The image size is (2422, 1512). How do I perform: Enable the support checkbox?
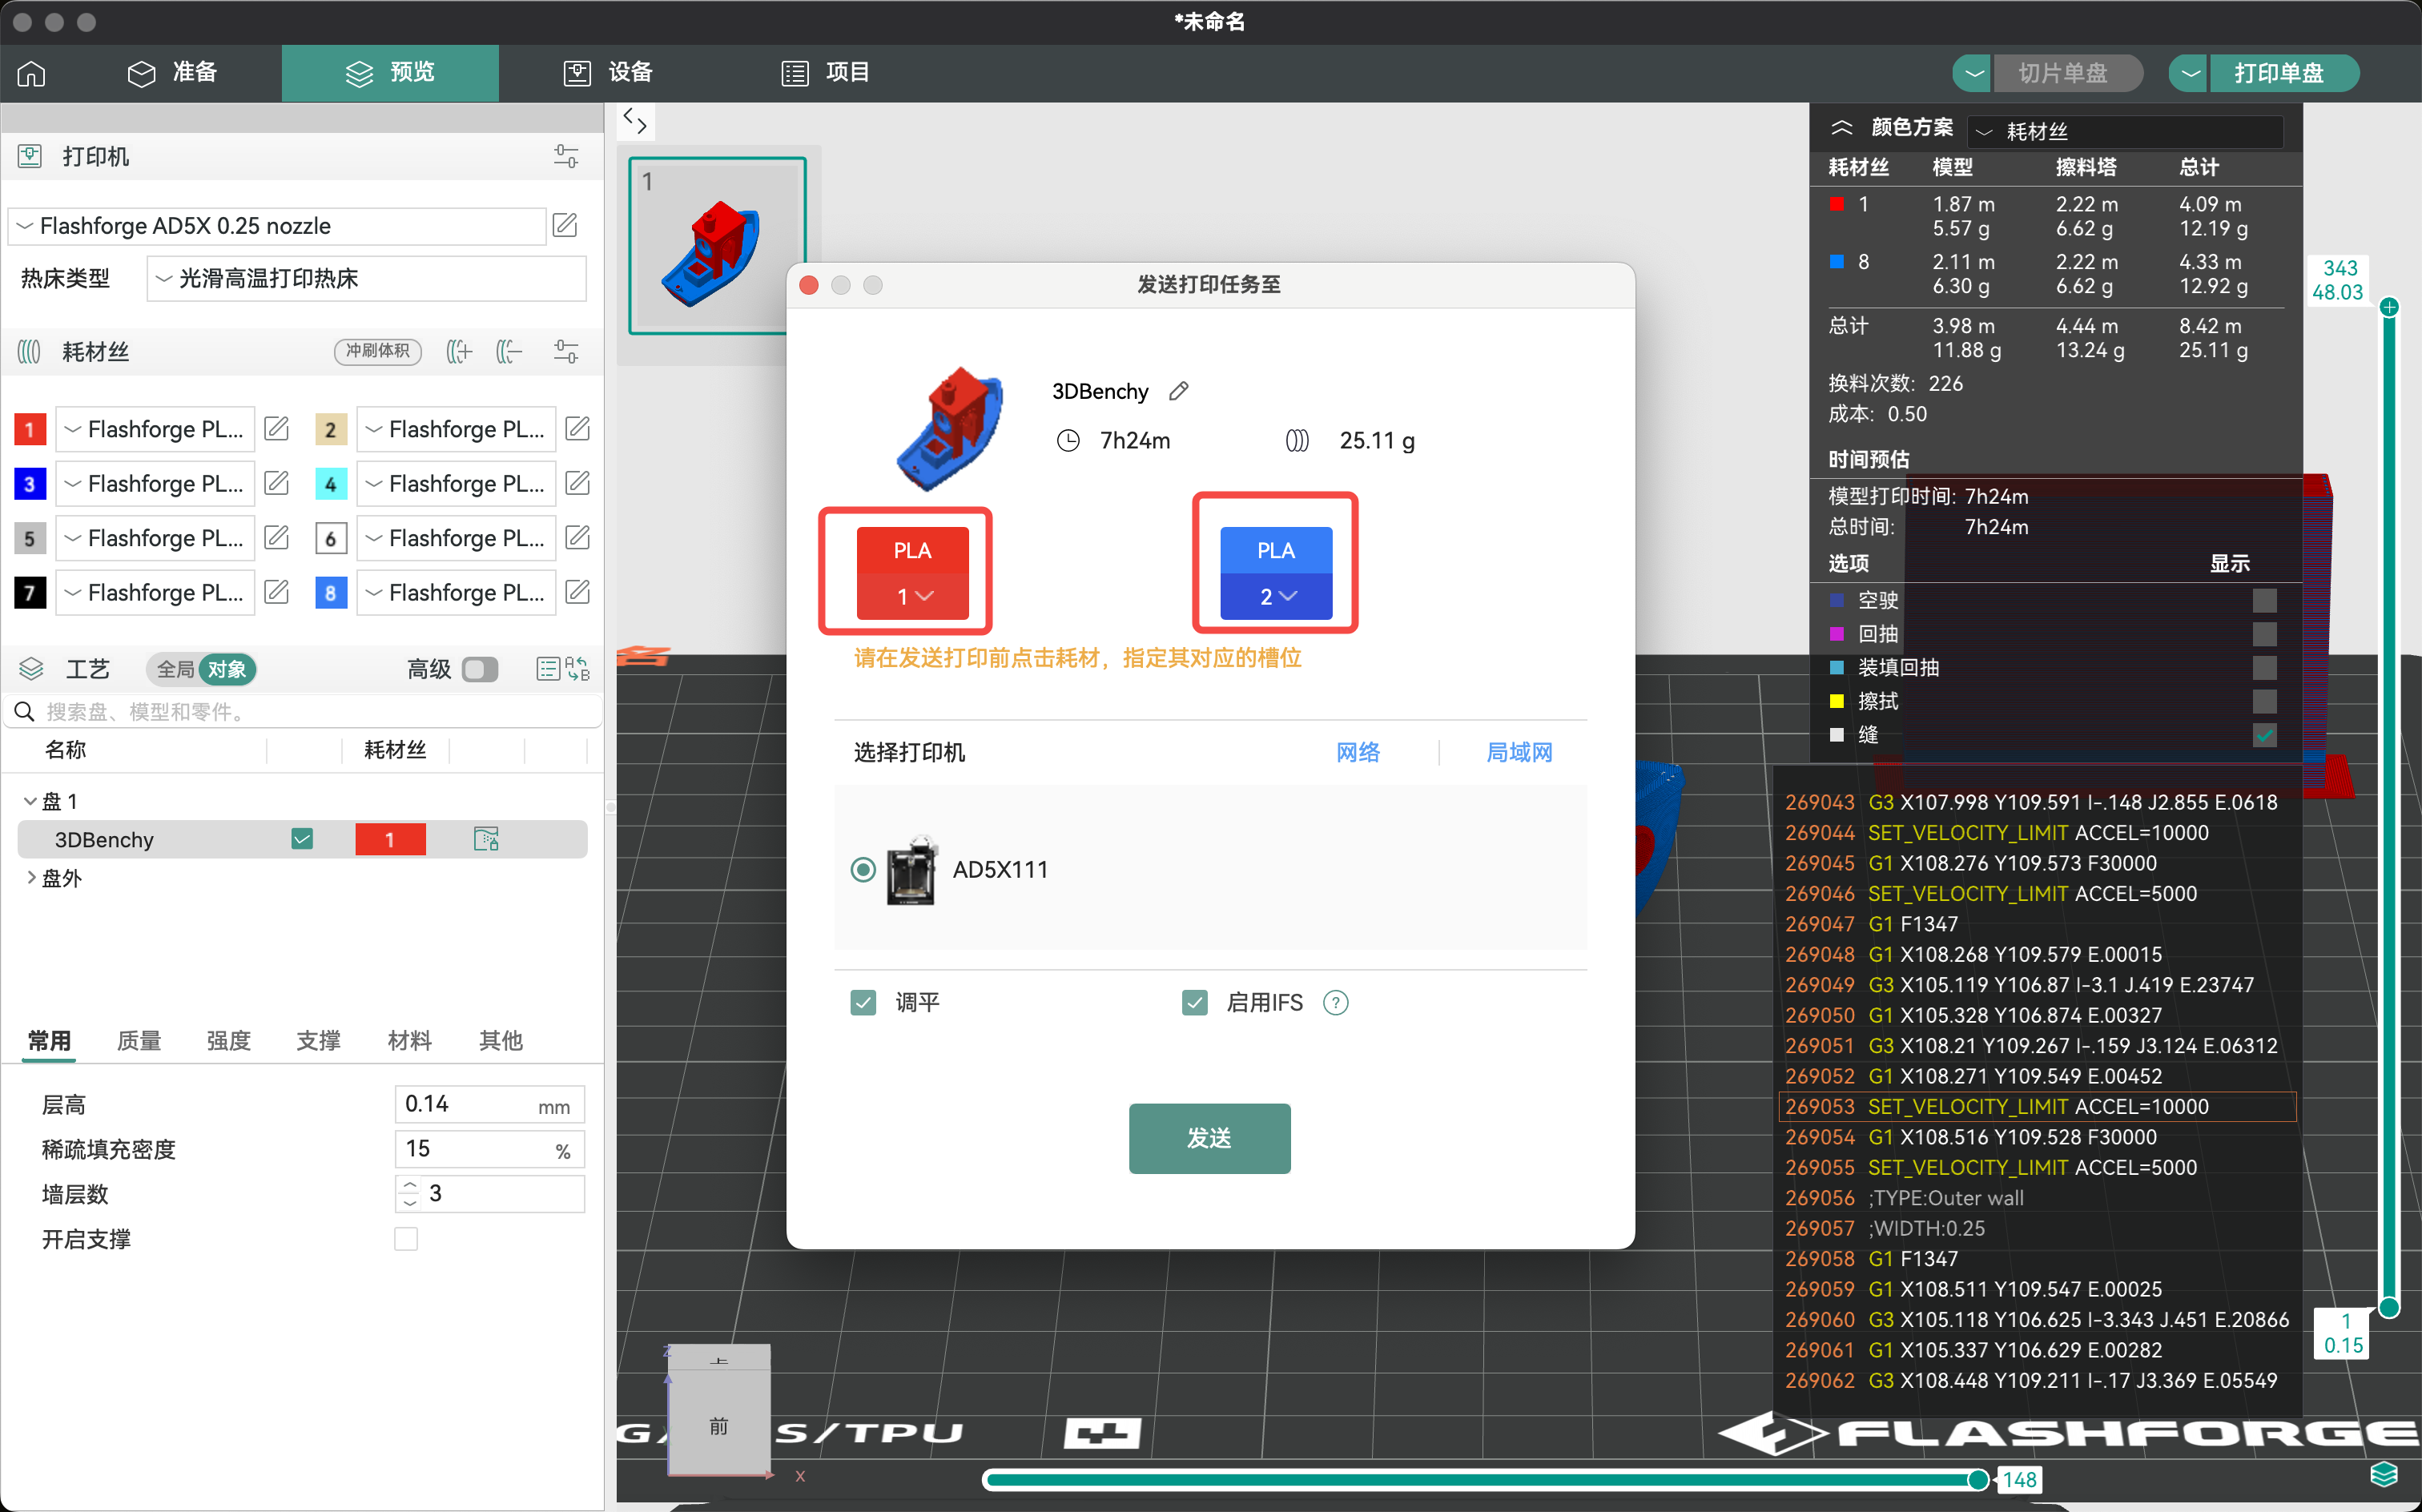pos(406,1239)
